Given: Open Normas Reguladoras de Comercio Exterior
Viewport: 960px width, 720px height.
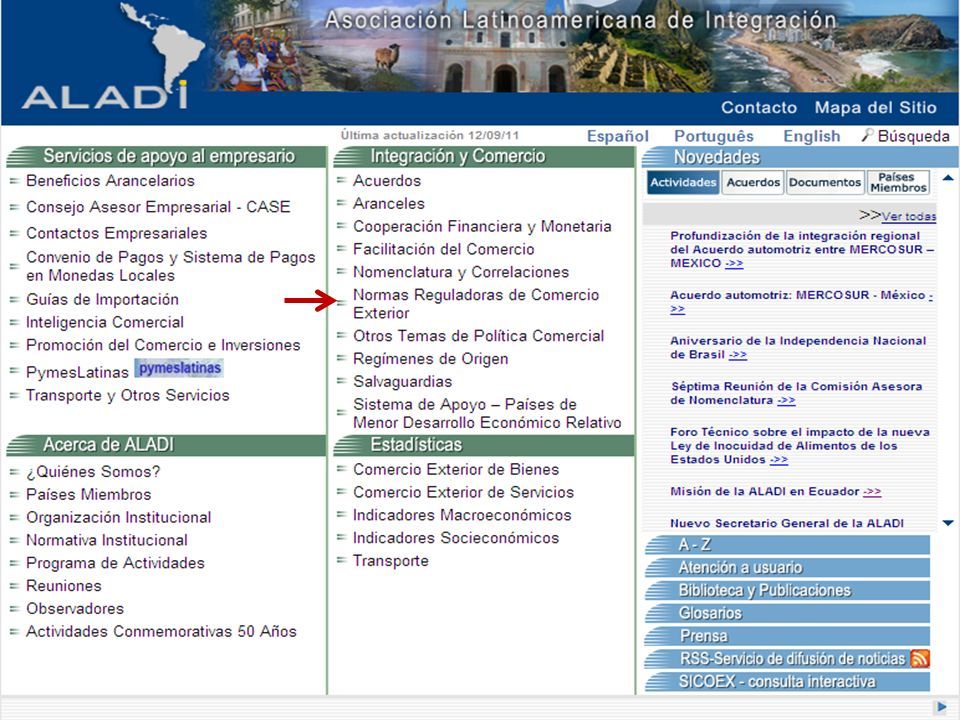Looking at the screenshot, I should (x=476, y=304).
